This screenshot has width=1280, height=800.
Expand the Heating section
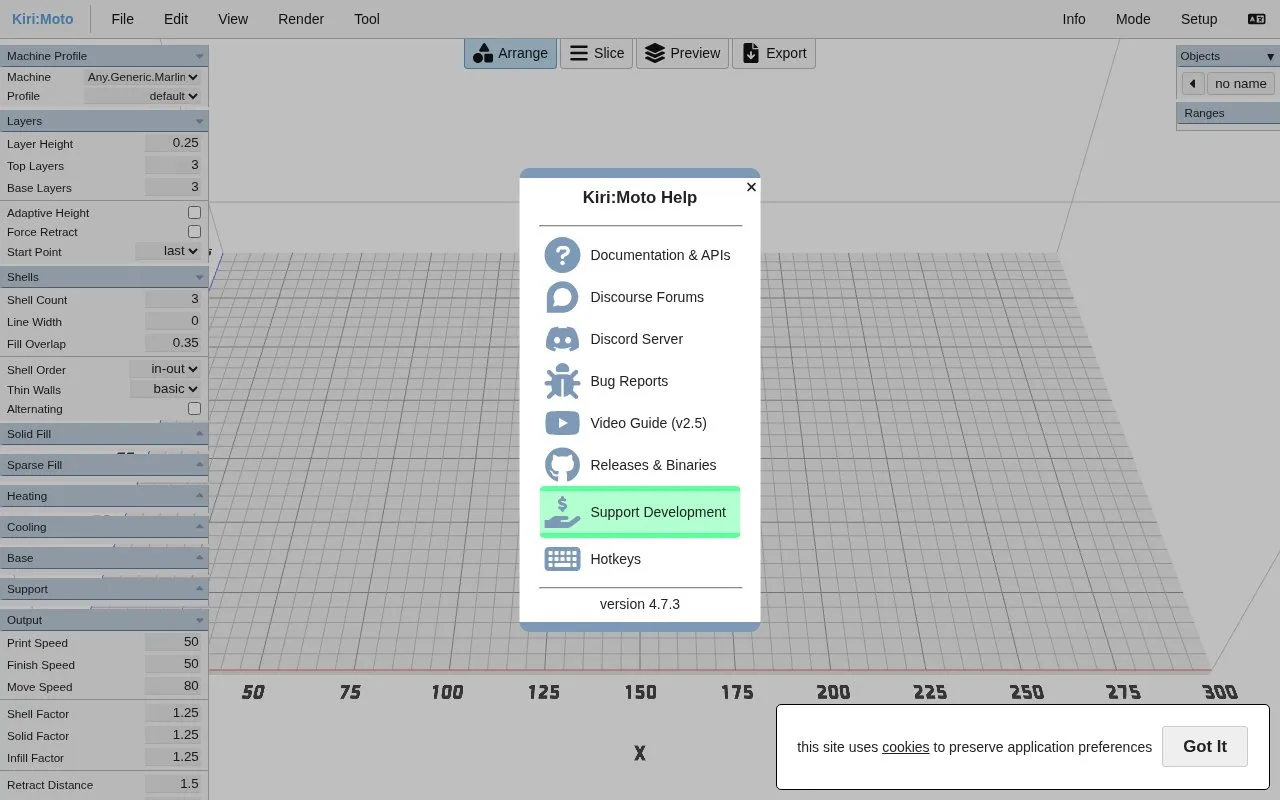coord(104,496)
